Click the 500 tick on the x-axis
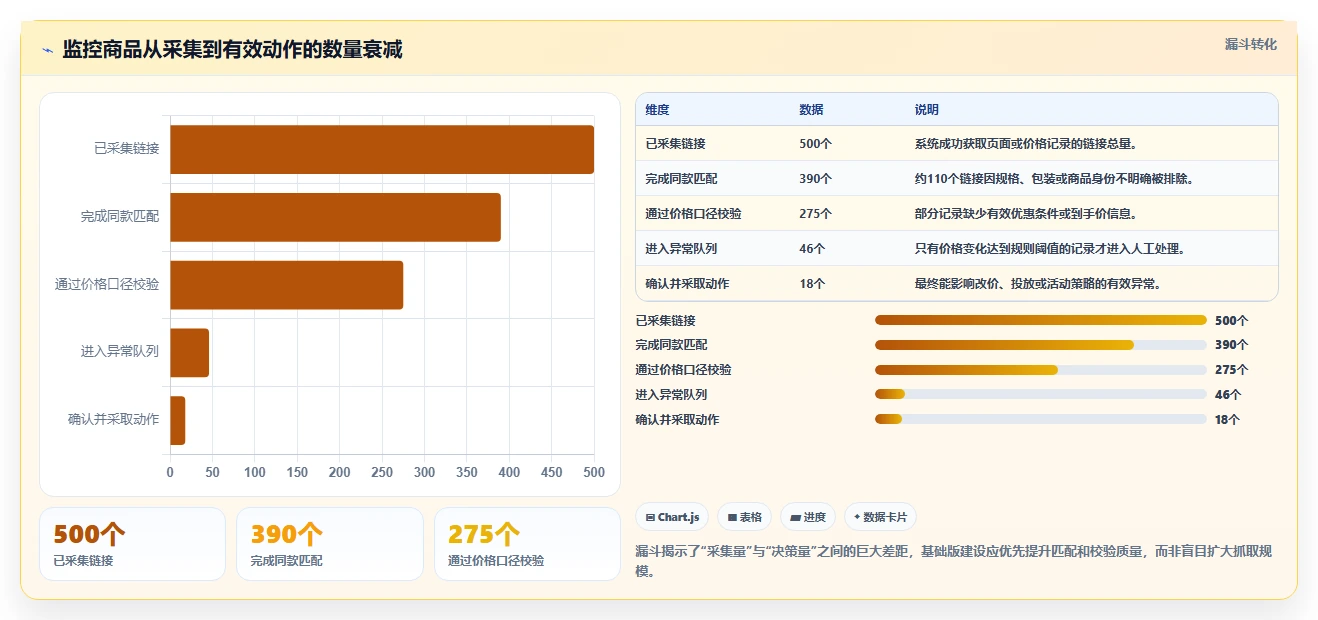 (594, 472)
